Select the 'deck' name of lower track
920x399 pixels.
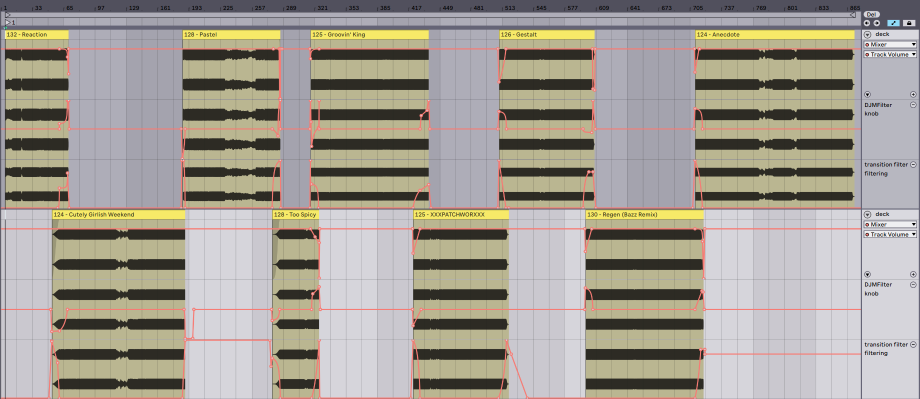[x=882, y=214]
